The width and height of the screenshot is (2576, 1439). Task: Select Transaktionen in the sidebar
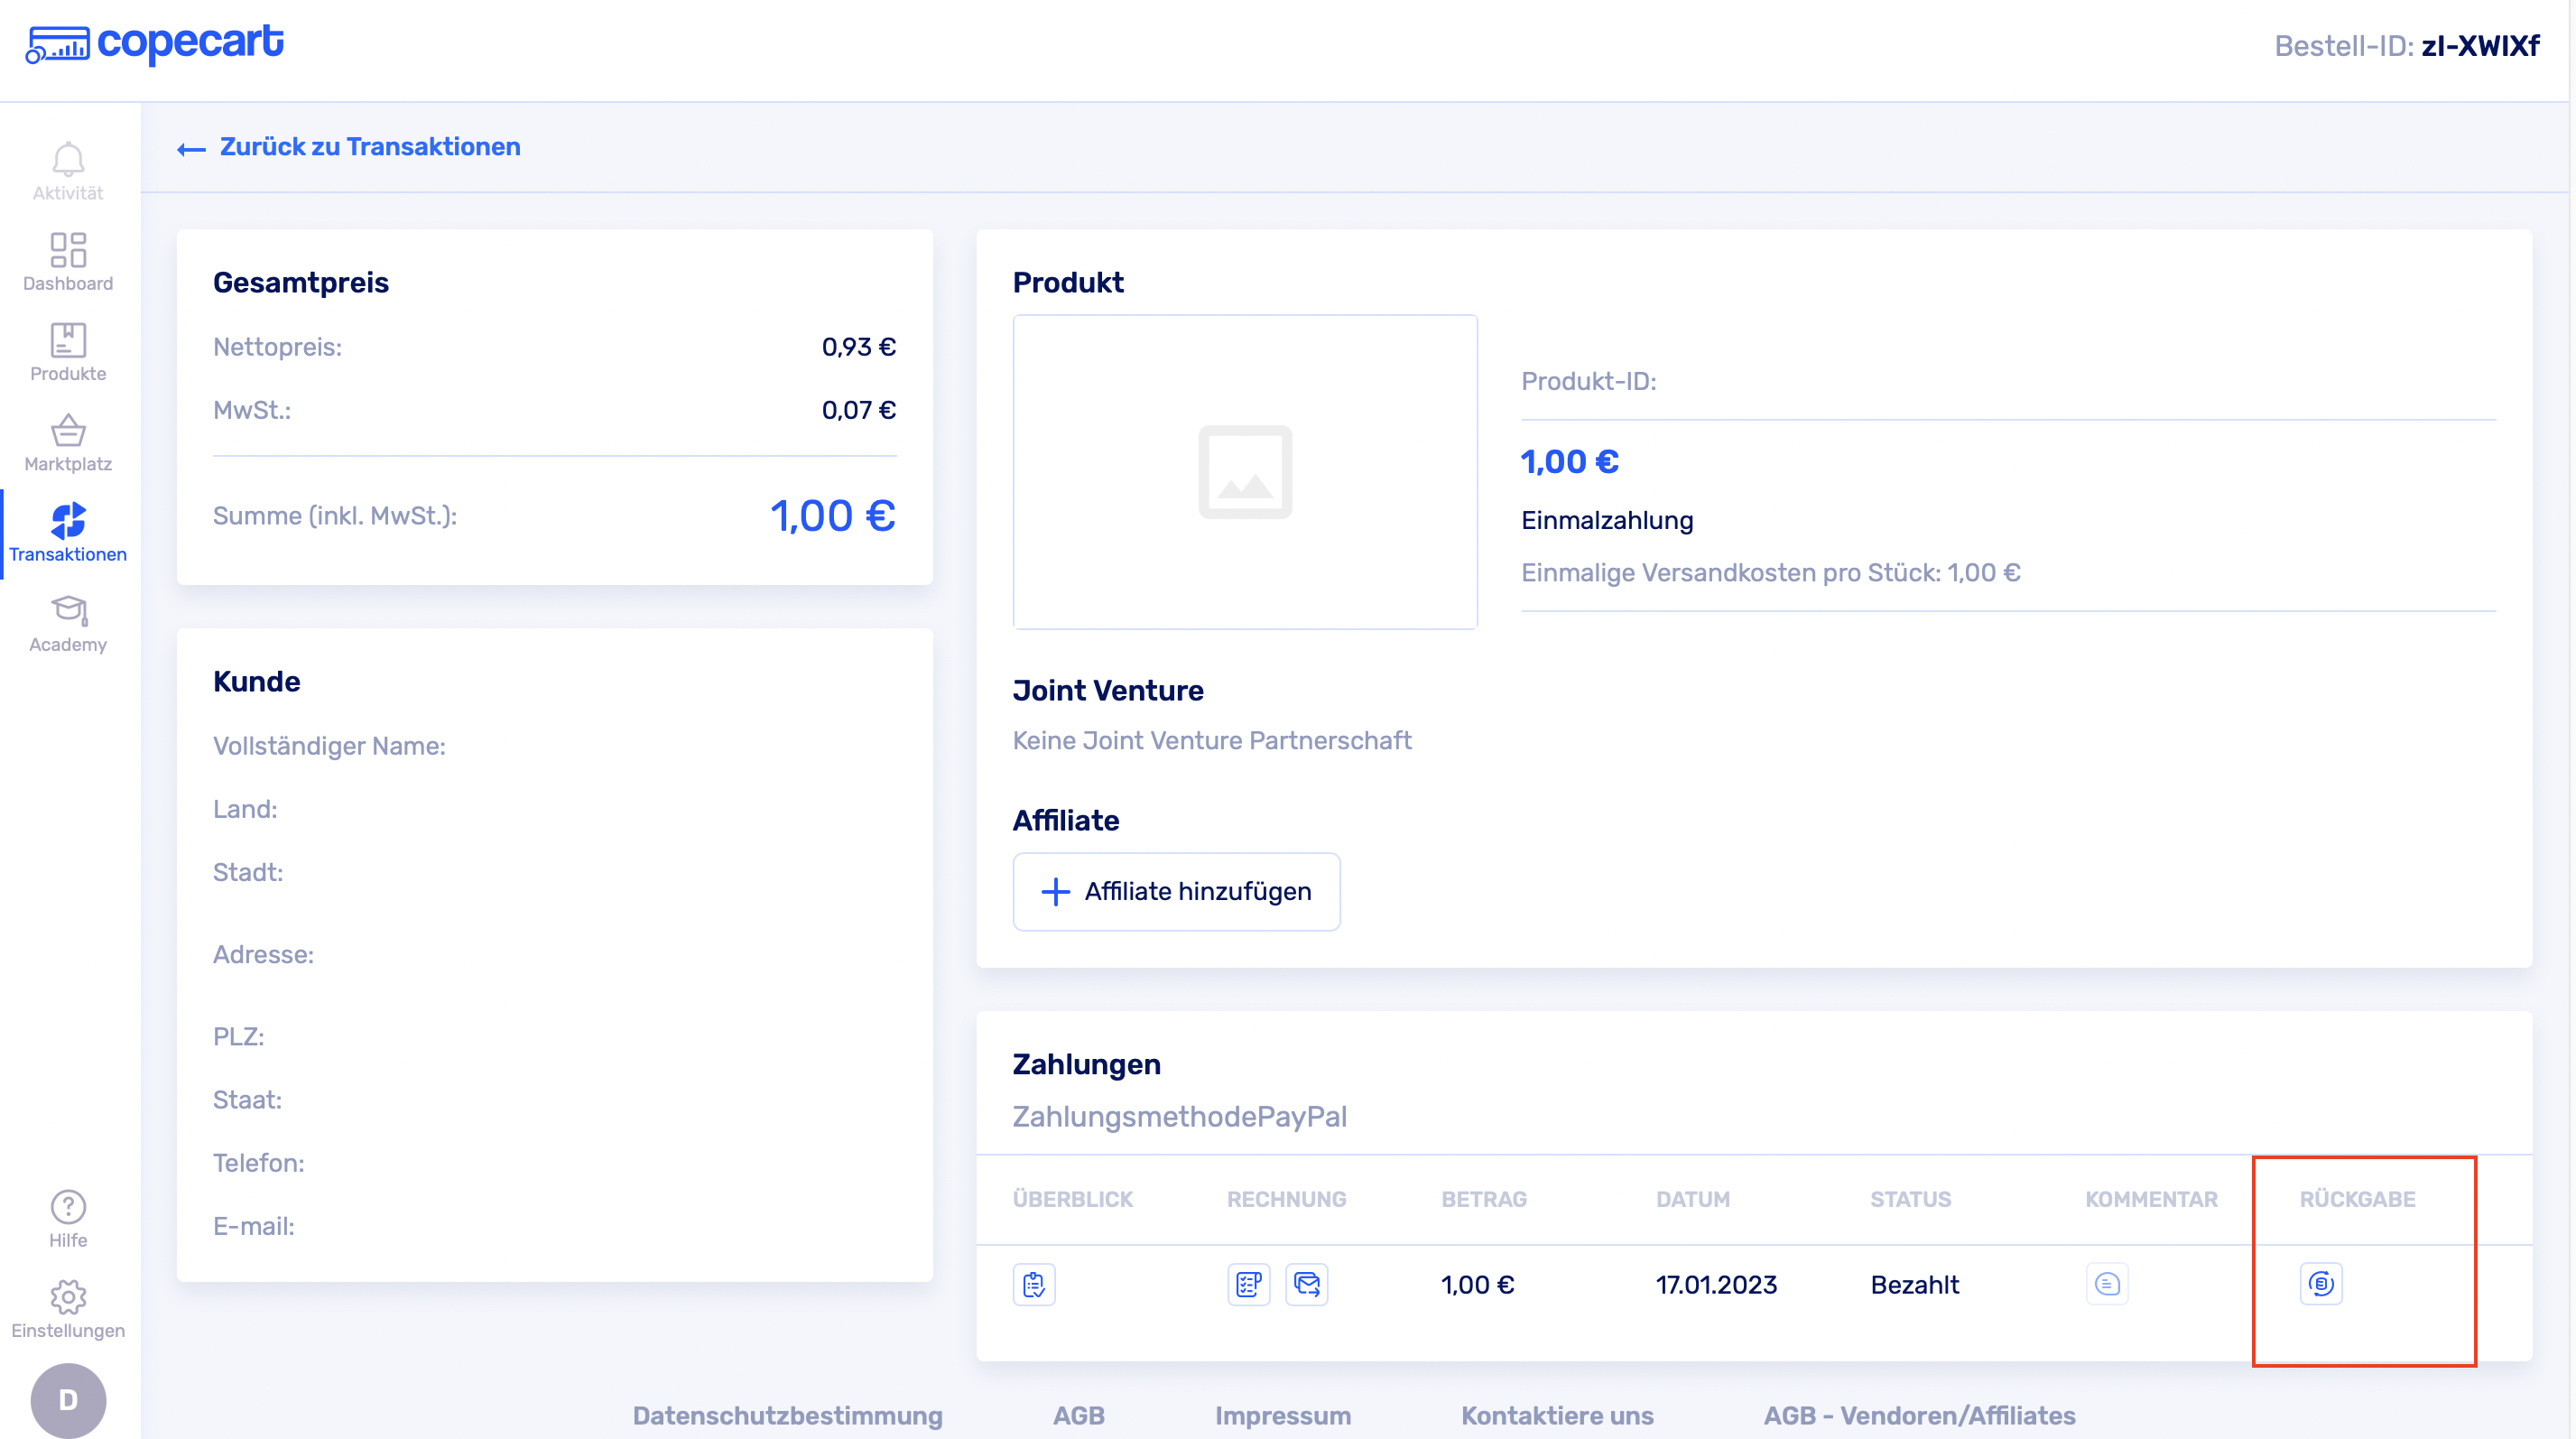[x=68, y=533]
